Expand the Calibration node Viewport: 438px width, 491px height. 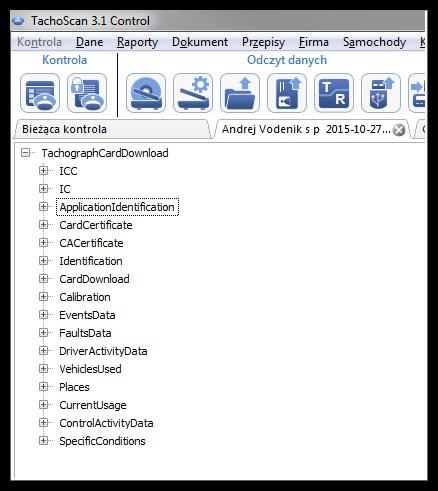(43, 297)
